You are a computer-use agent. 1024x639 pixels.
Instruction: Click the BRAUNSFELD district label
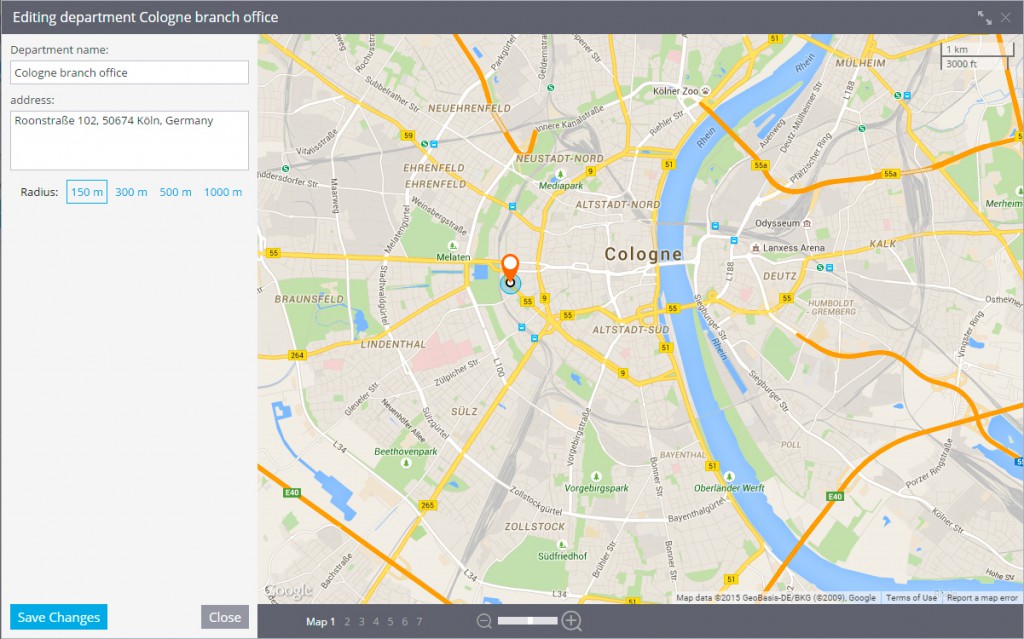coord(309,299)
